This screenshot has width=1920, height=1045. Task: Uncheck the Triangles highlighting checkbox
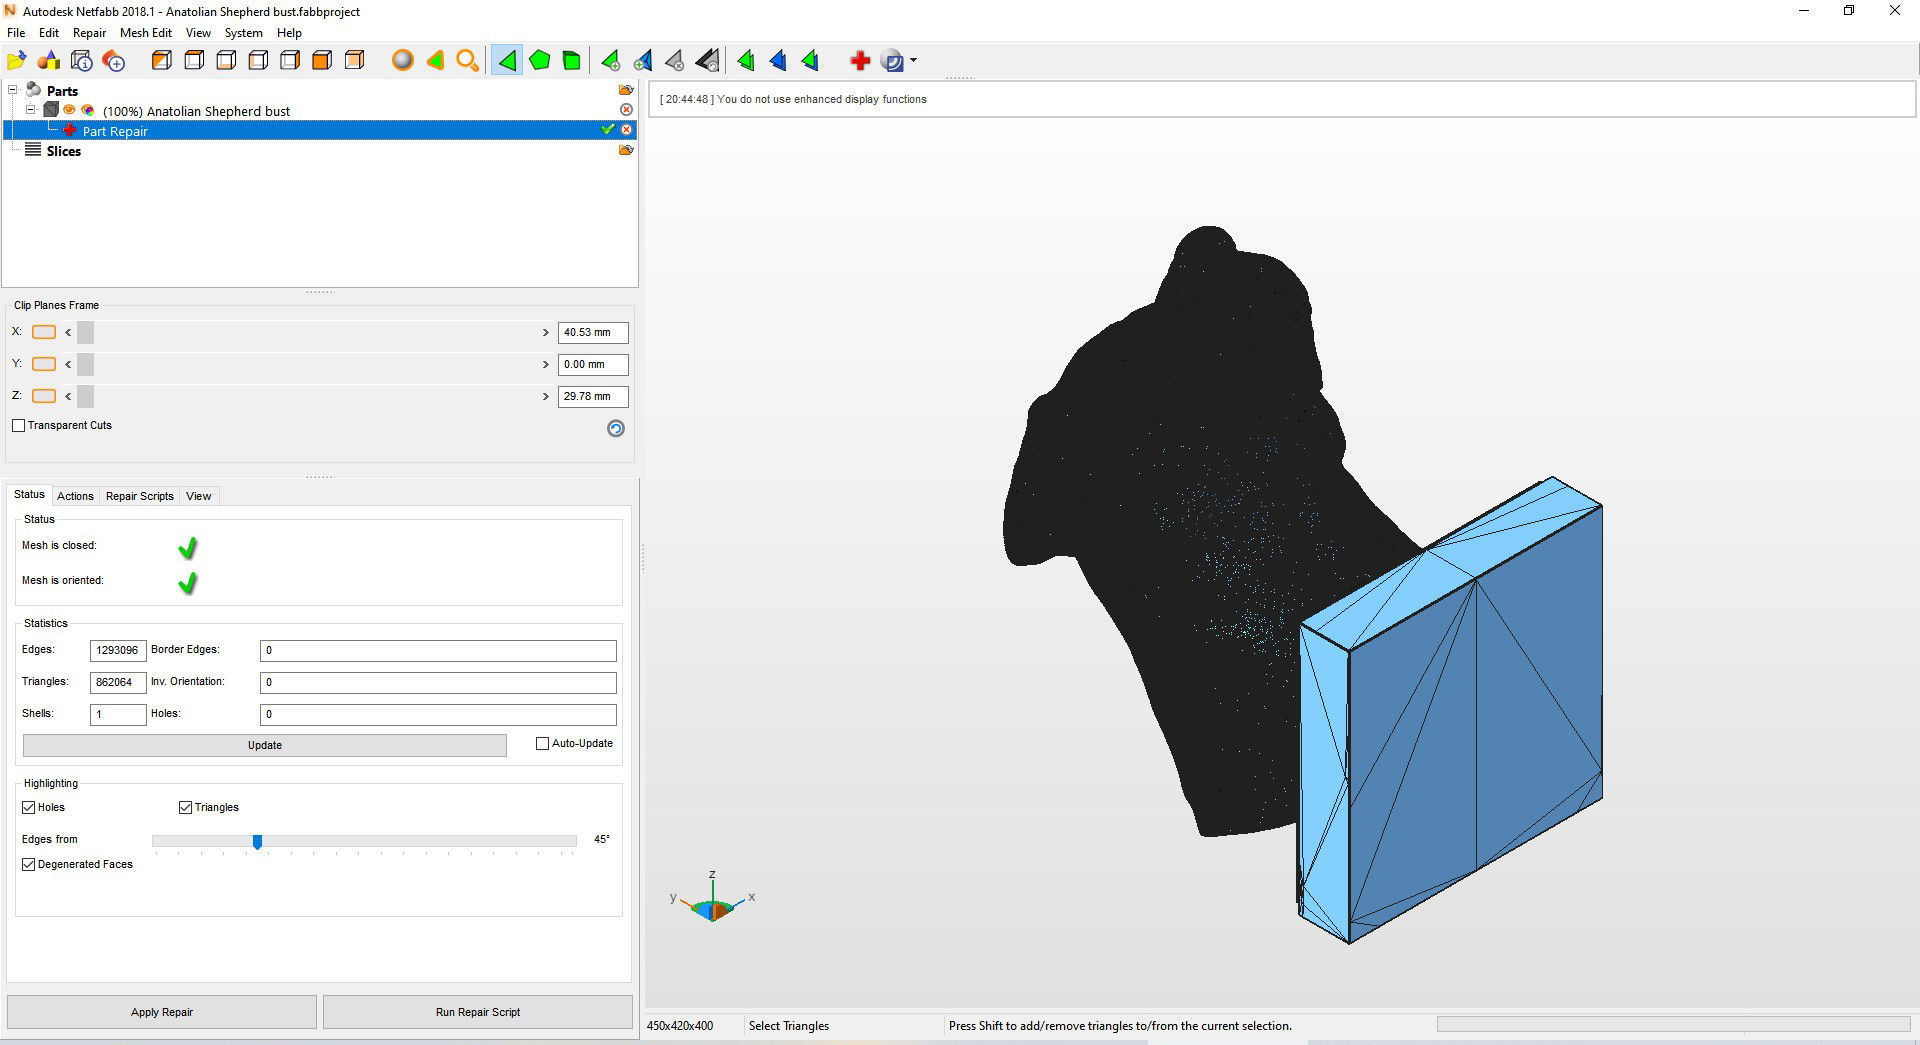(x=185, y=807)
